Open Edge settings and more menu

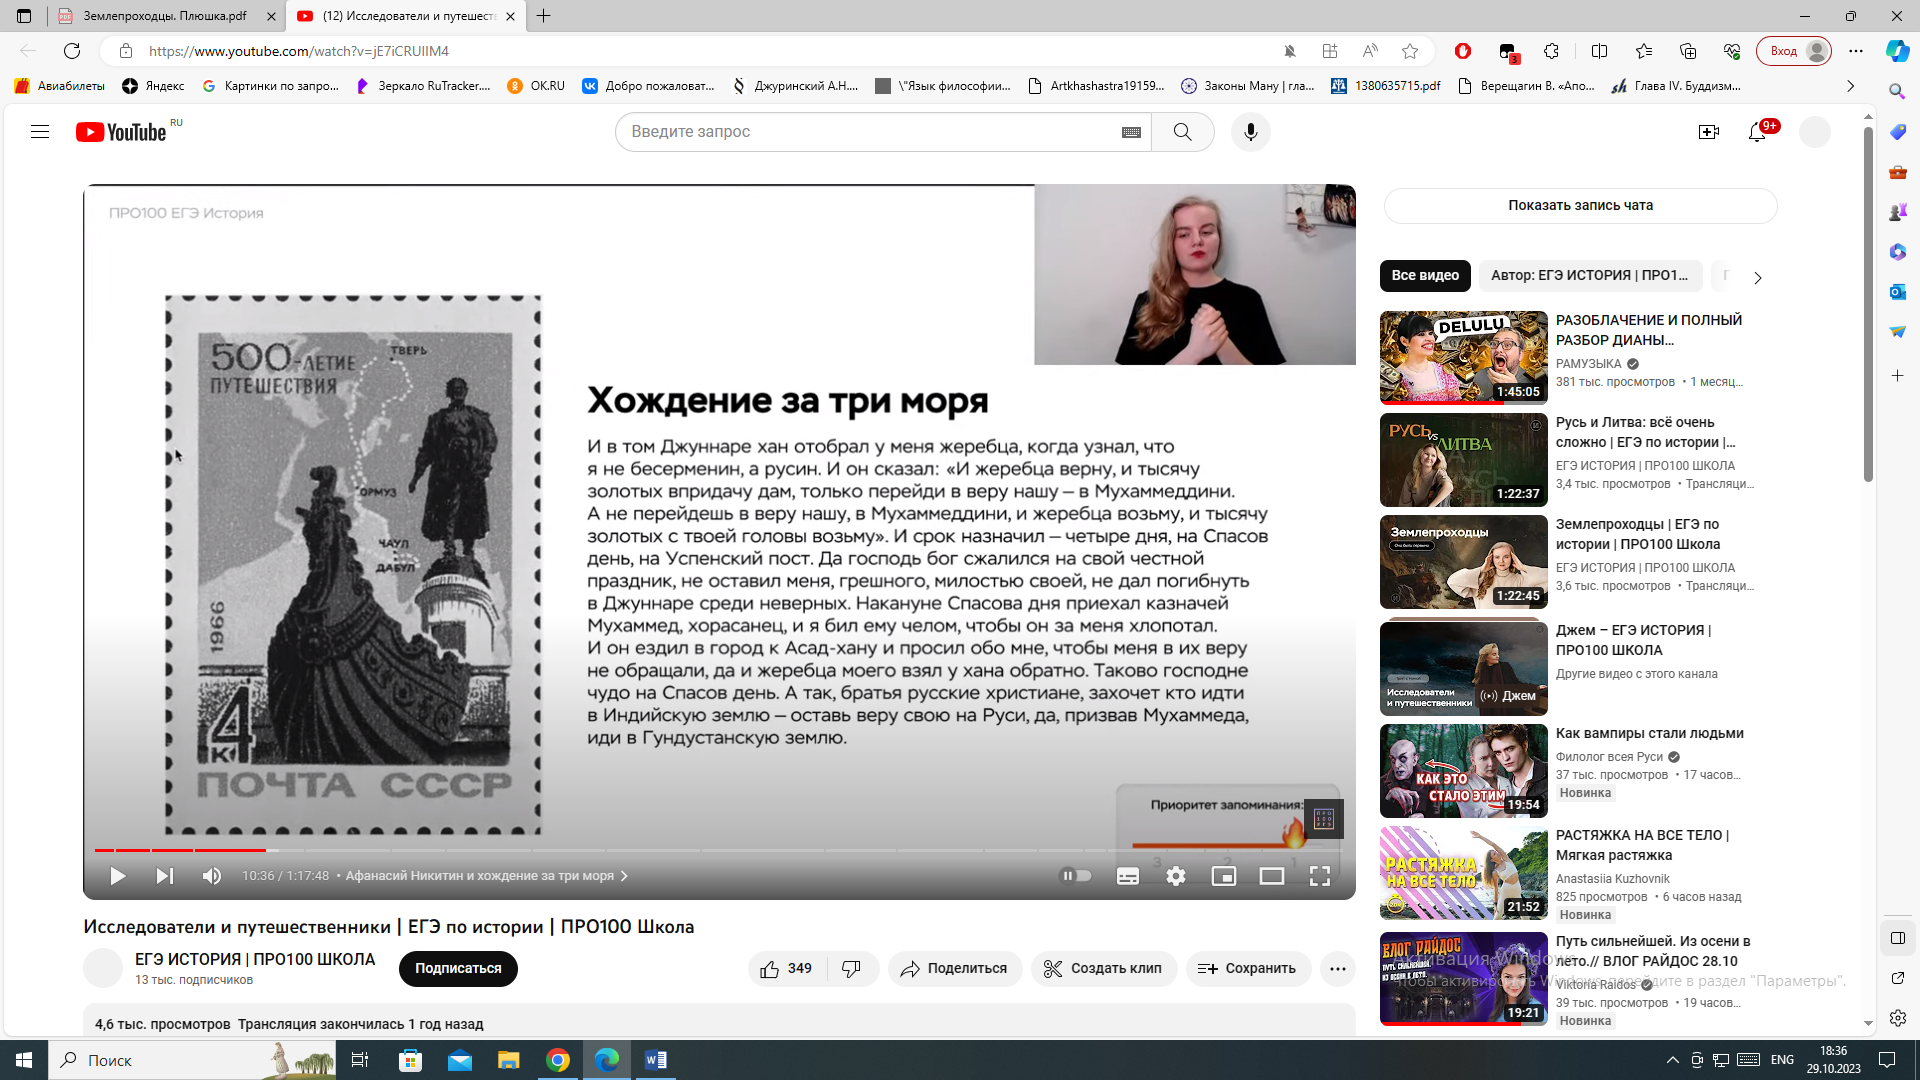tap(1856, 51)
